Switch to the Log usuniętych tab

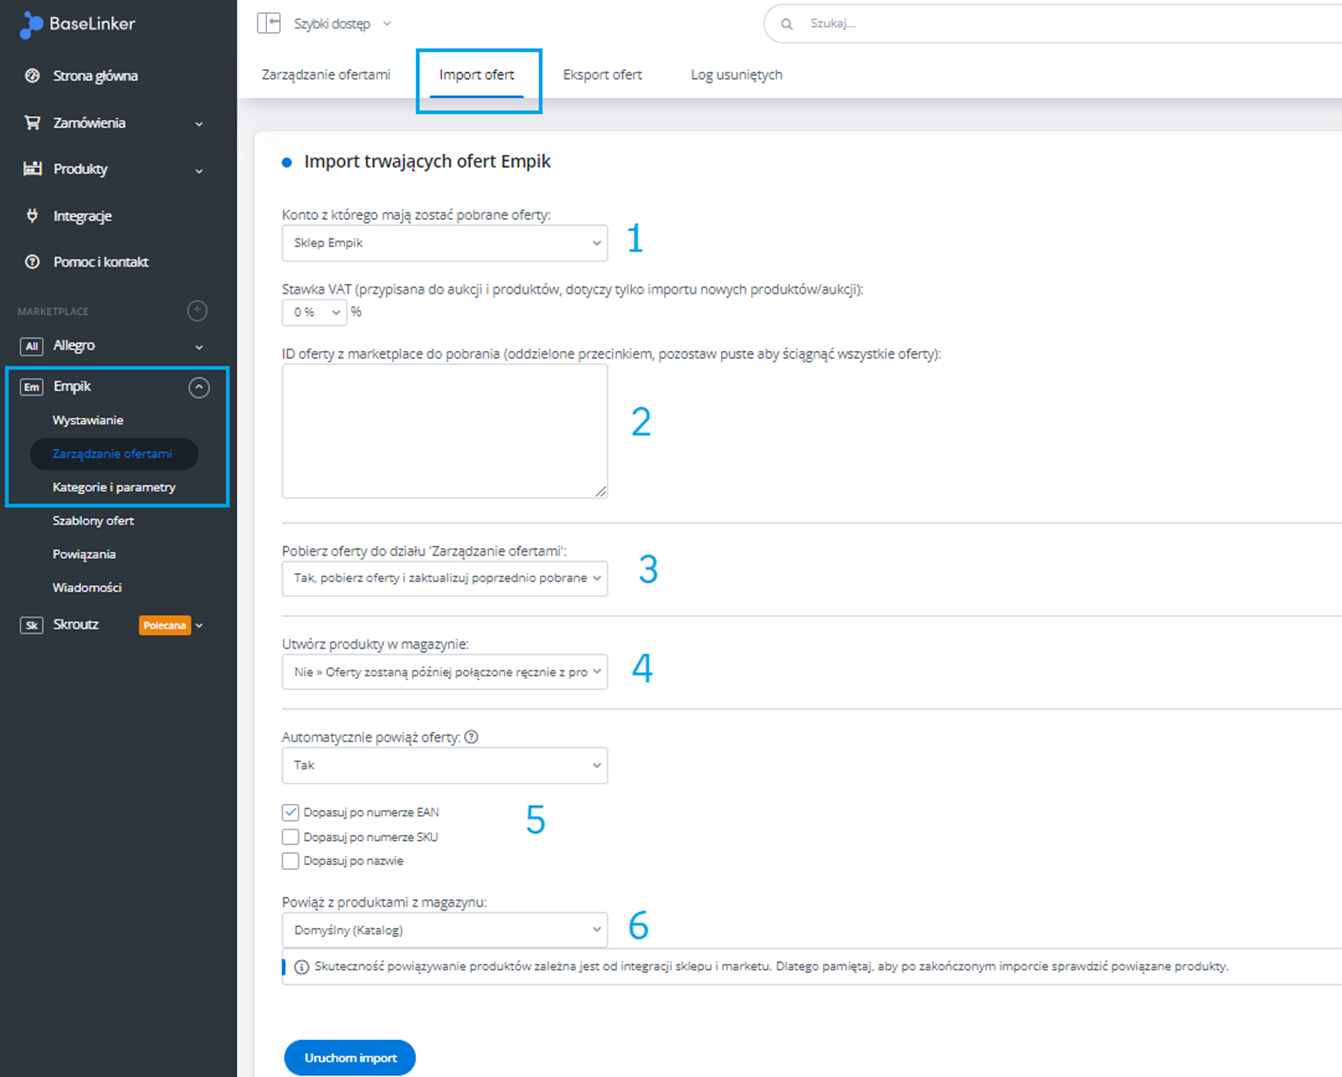point(736,75)
